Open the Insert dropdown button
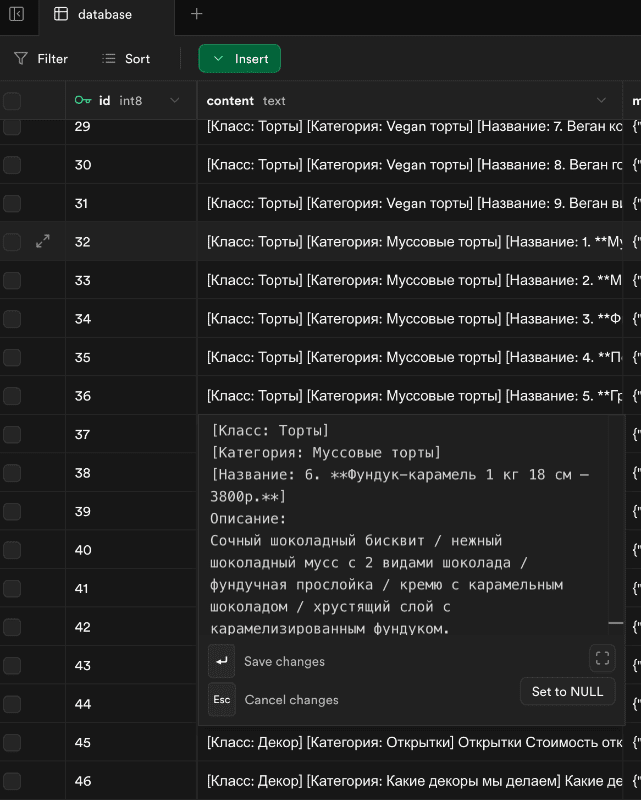The image size is (641, 800). click(240, 59)
